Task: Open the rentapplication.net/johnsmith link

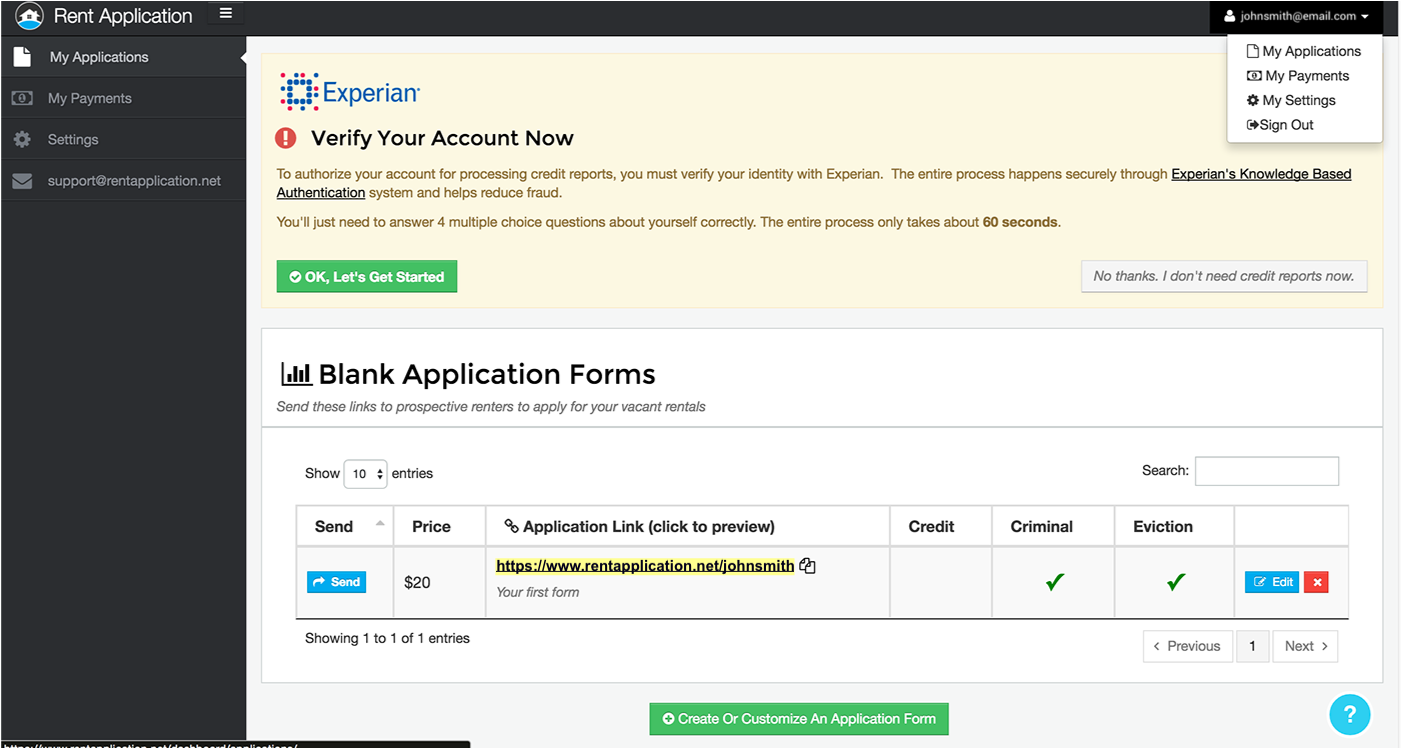Action: tap(645, 566)
